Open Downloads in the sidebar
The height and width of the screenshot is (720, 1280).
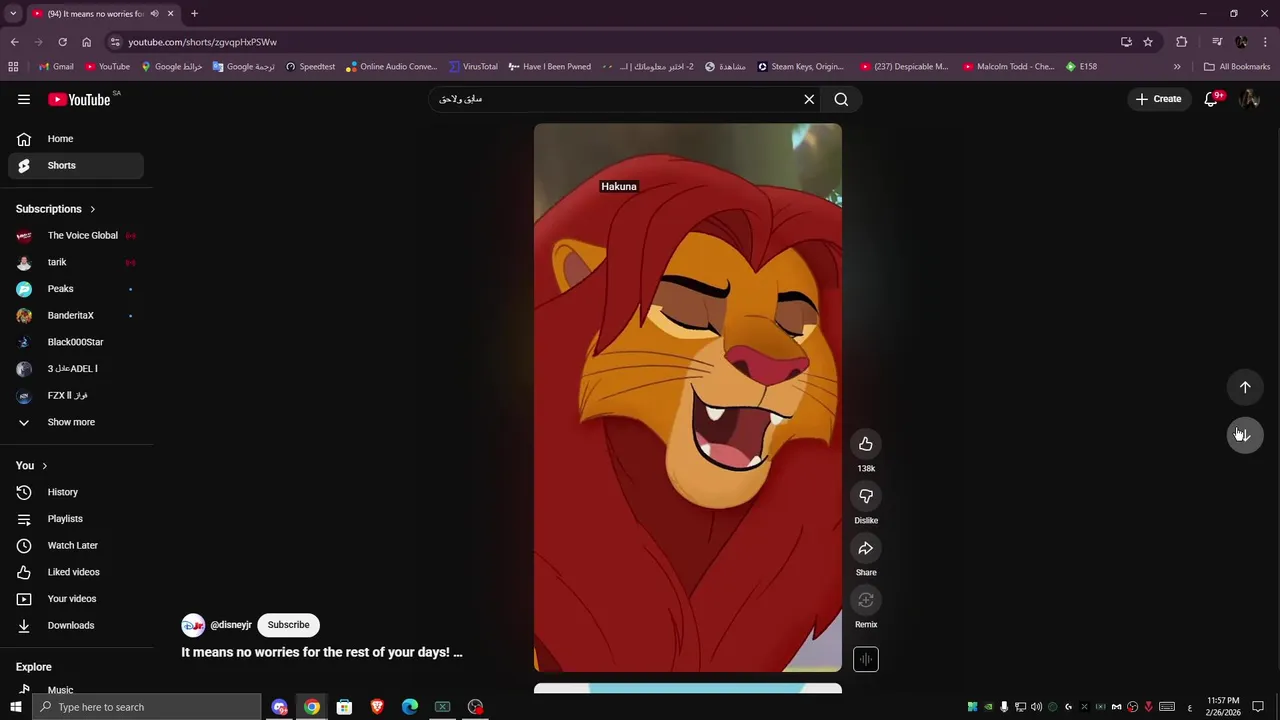pyautogui.click(x=76, y=625)
